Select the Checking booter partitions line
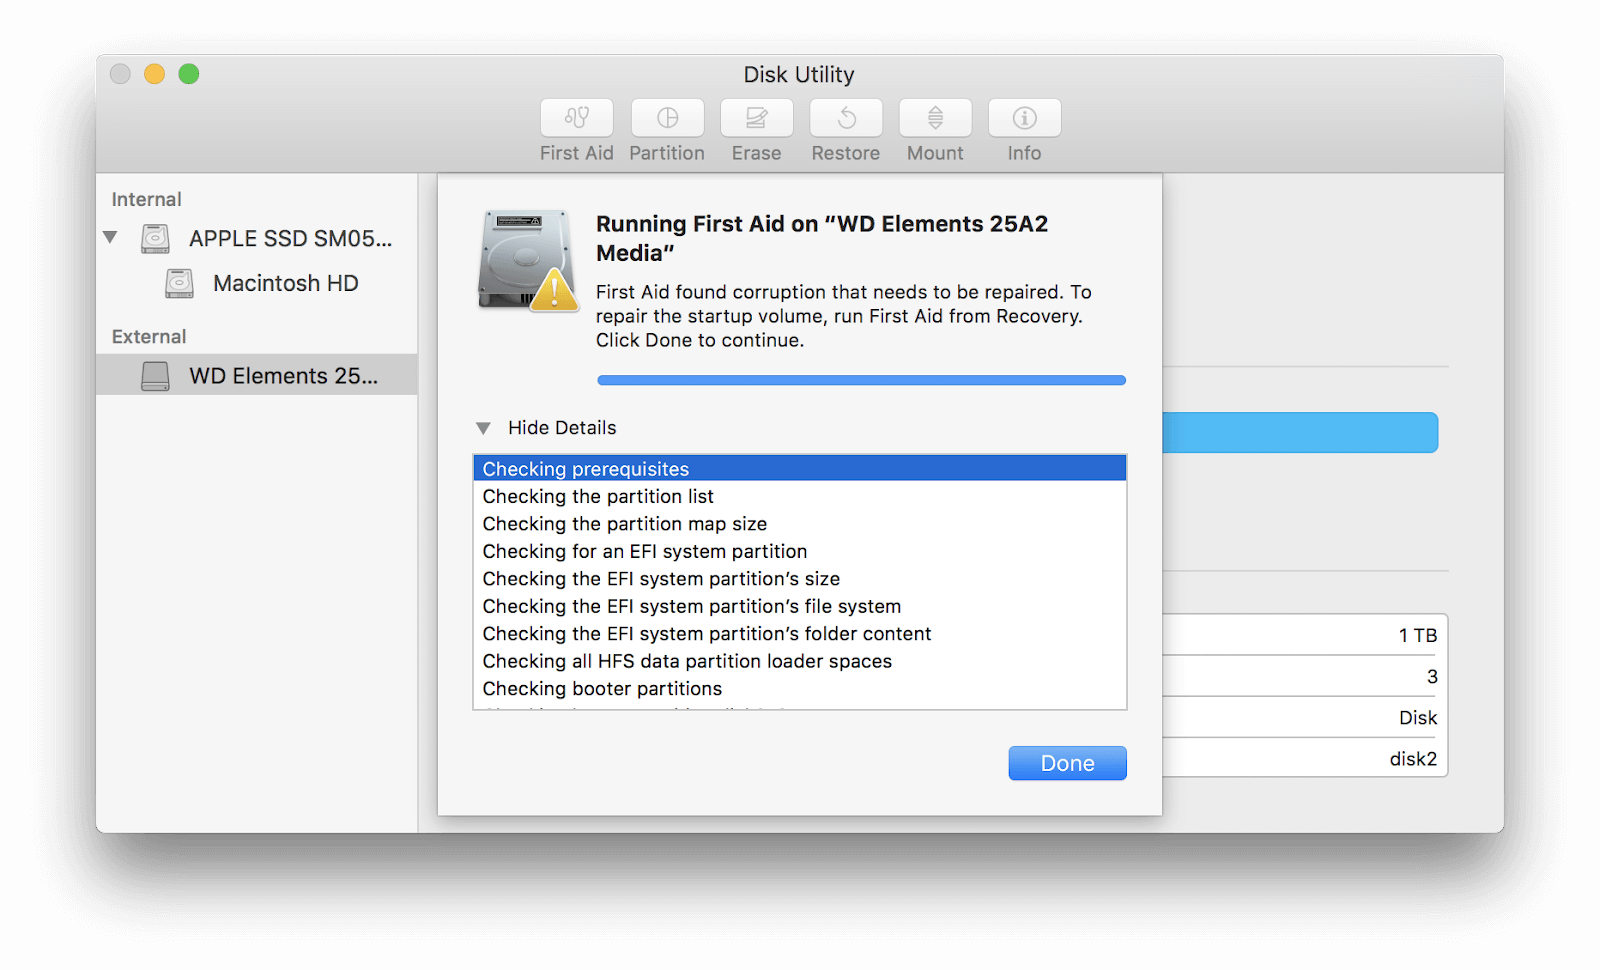Image resolution: width=1600 pixels, height=970 pixels. (x=601, y=688)
